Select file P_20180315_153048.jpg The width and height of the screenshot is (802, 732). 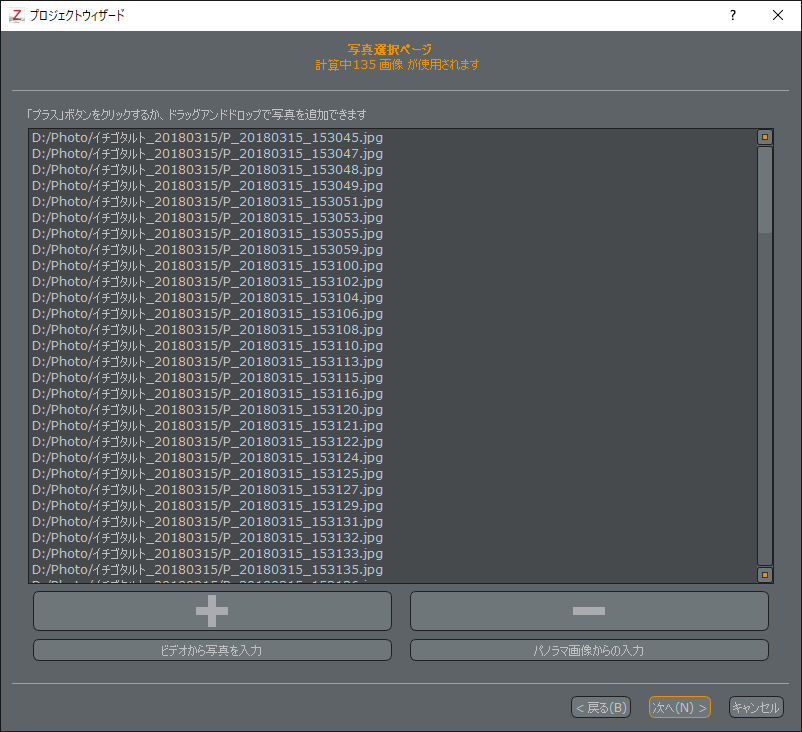(393, 169)
